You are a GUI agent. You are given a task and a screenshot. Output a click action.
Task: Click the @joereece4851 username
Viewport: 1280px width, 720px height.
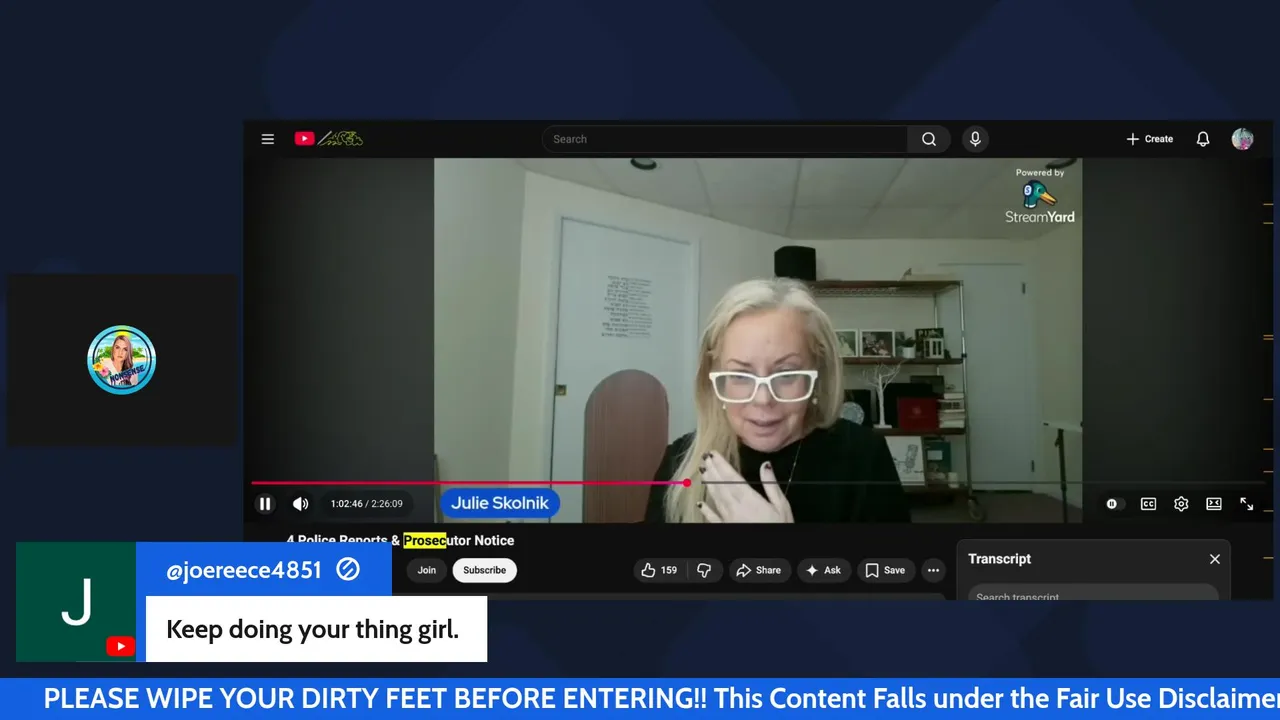(x=243, y=570)
